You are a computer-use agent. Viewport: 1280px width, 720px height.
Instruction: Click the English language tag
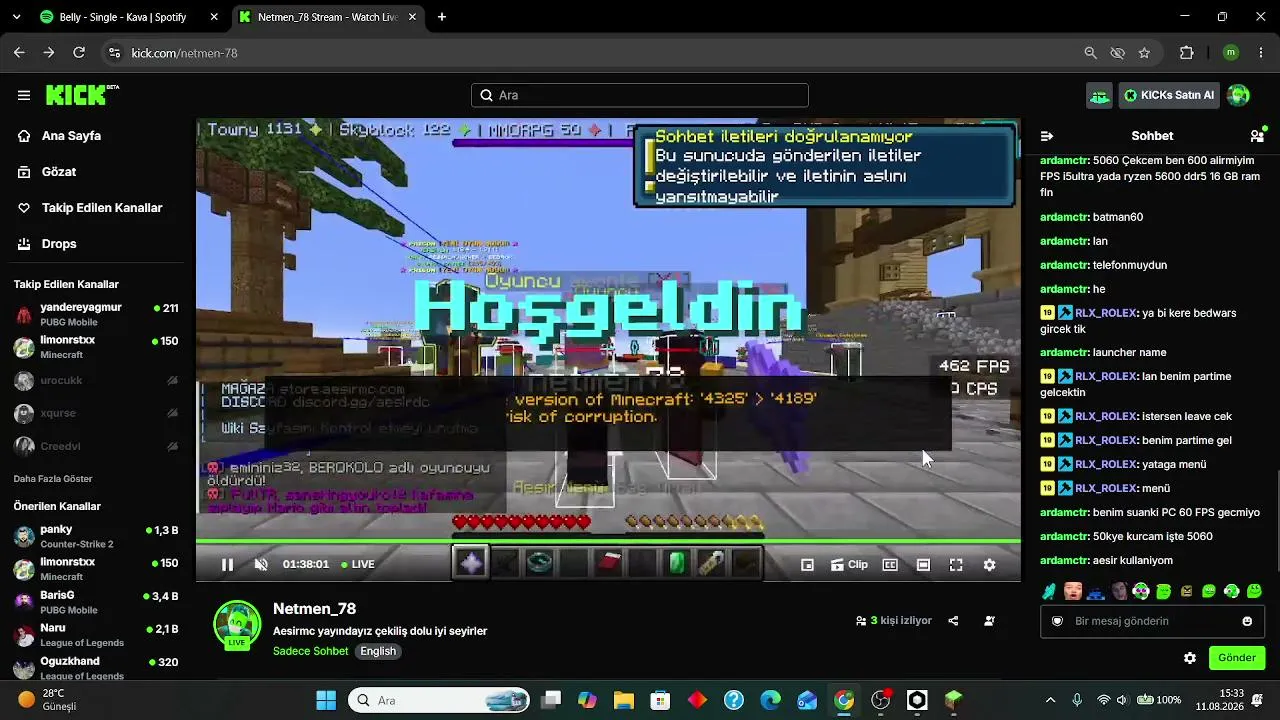[x=378, y=651]
